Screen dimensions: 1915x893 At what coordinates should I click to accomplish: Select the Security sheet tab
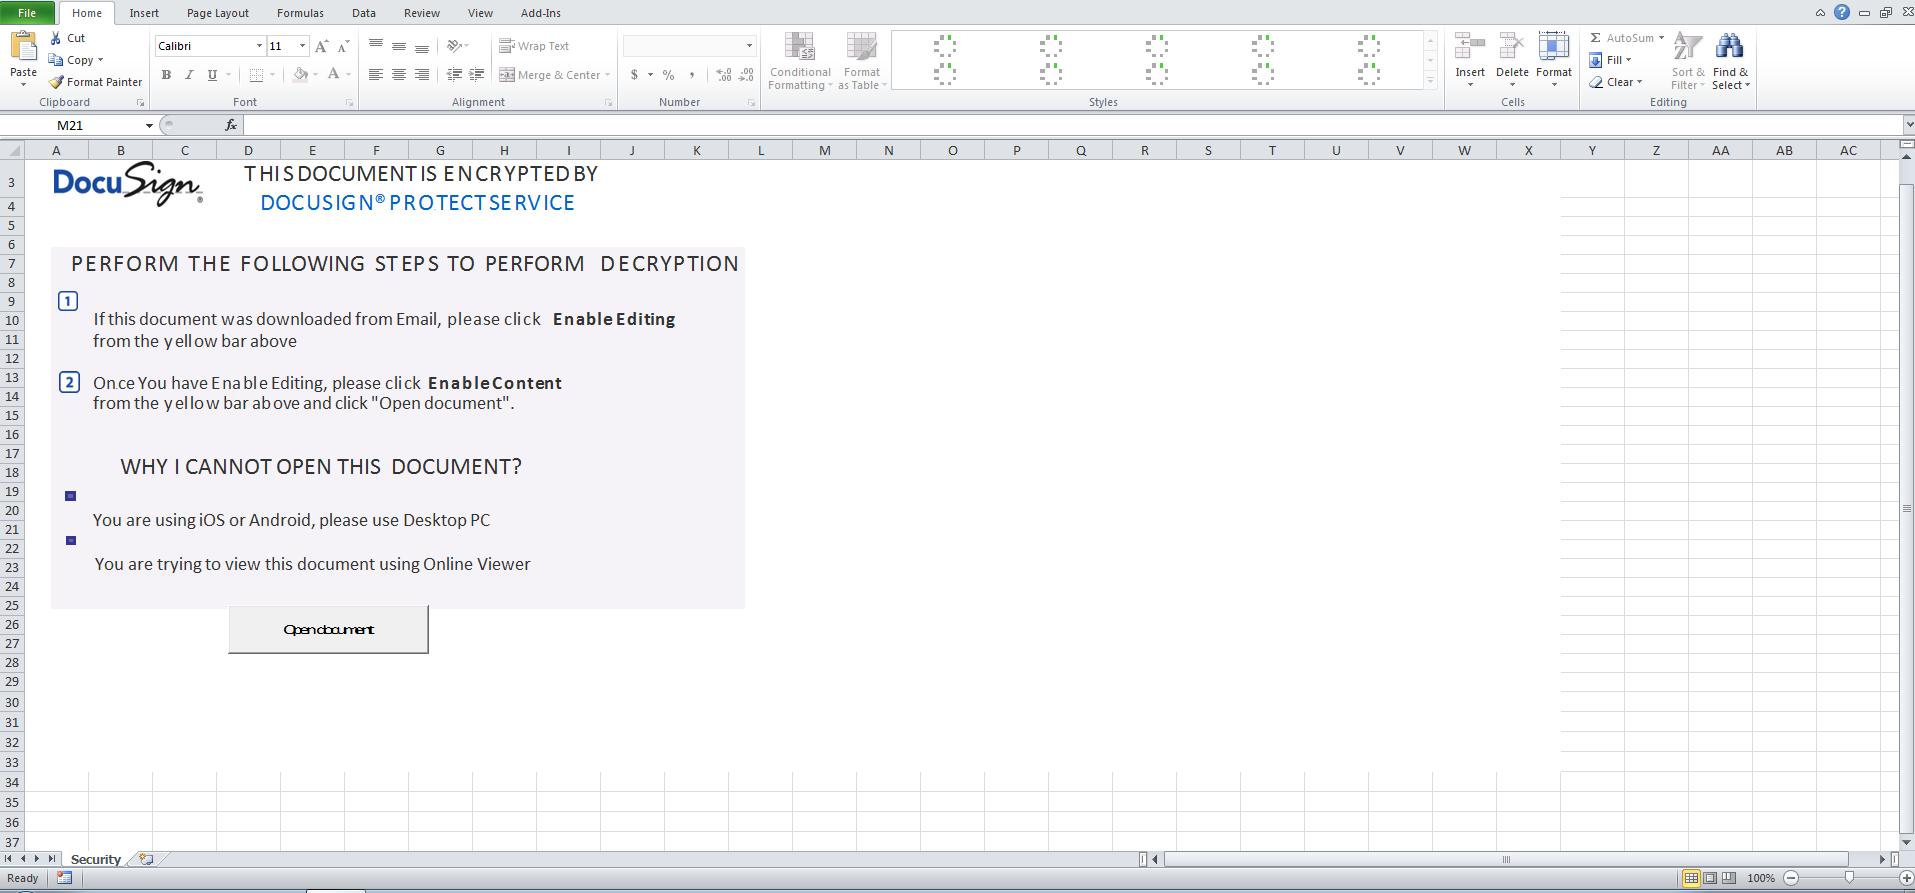(x=96, y=859)
